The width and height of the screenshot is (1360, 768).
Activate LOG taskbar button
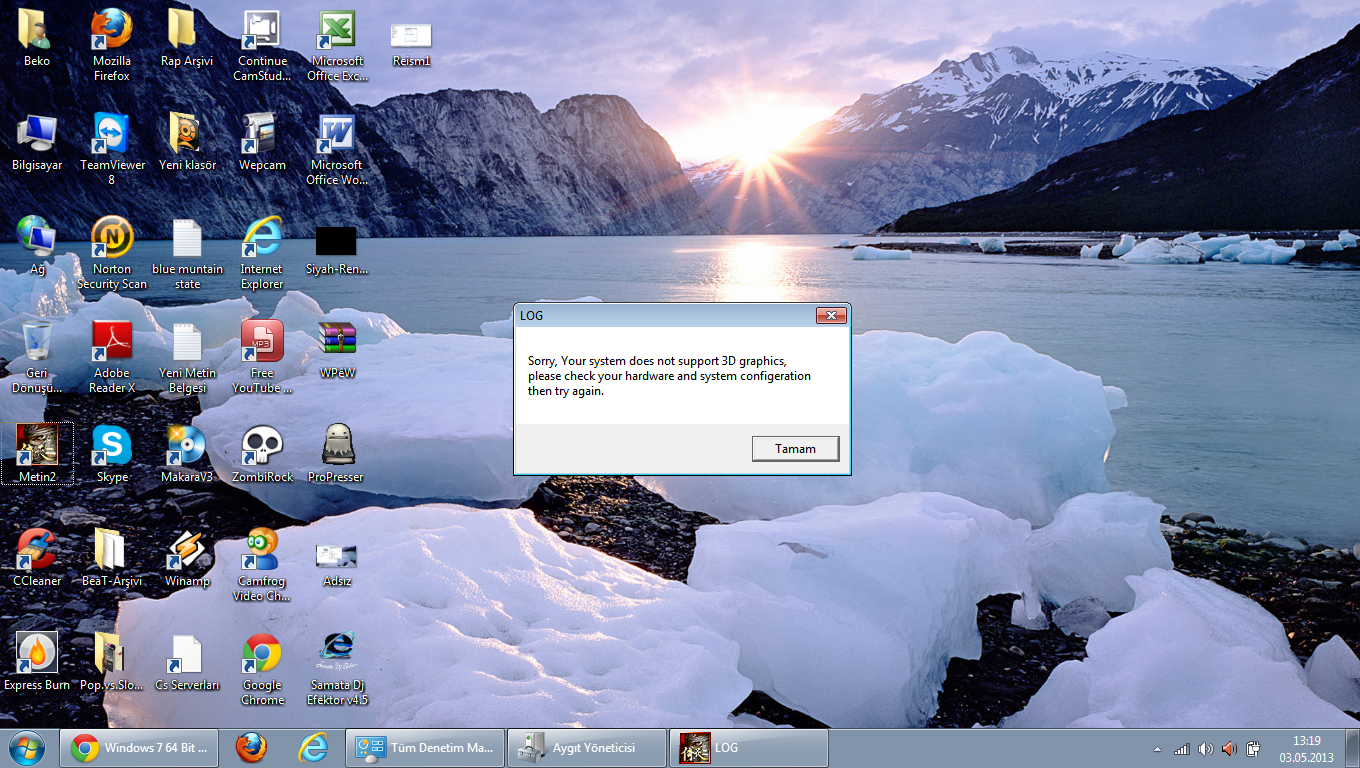pos(749,748)
